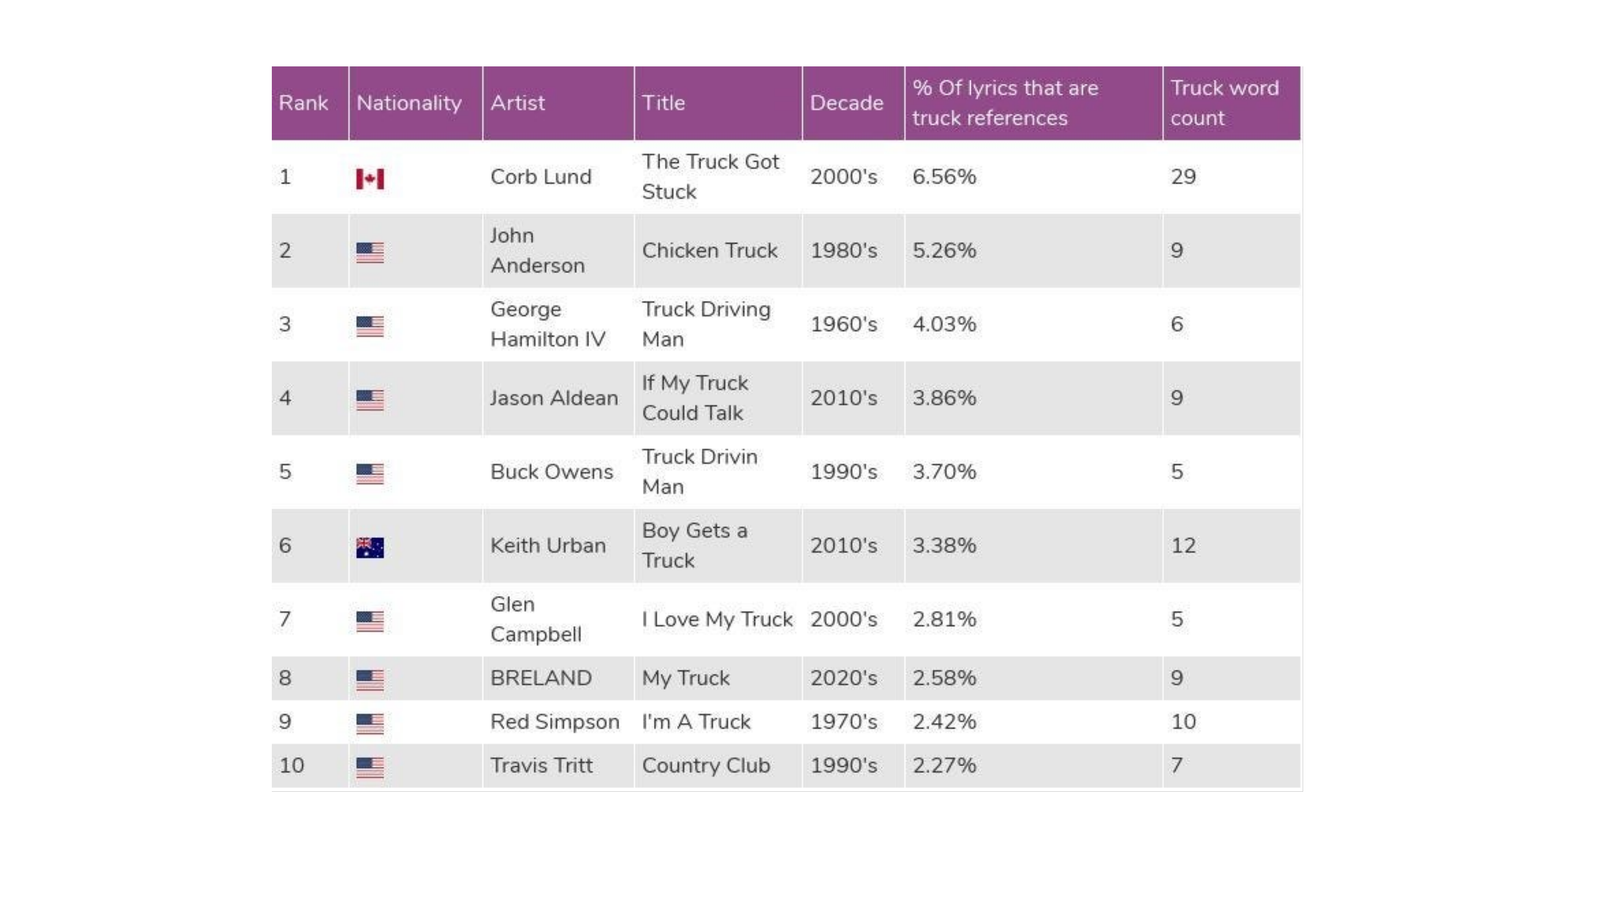Click the Title column header

pos(664,103)
